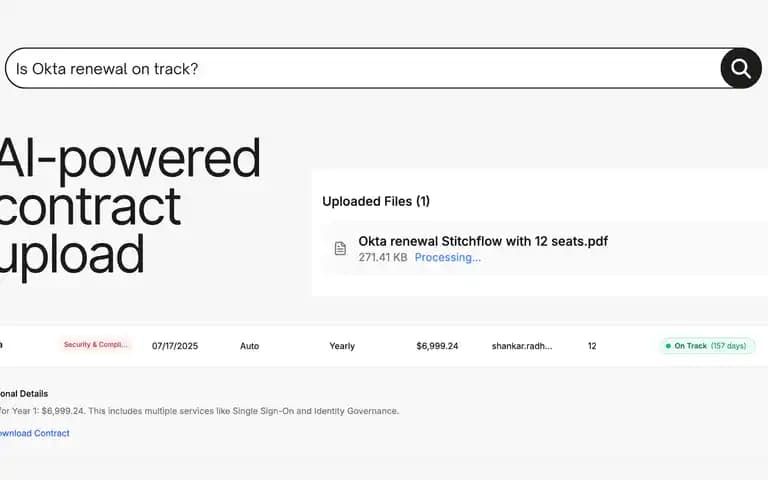Click the document icon beside the Okta PDF
Screen dimensions: 768x480
340,248
